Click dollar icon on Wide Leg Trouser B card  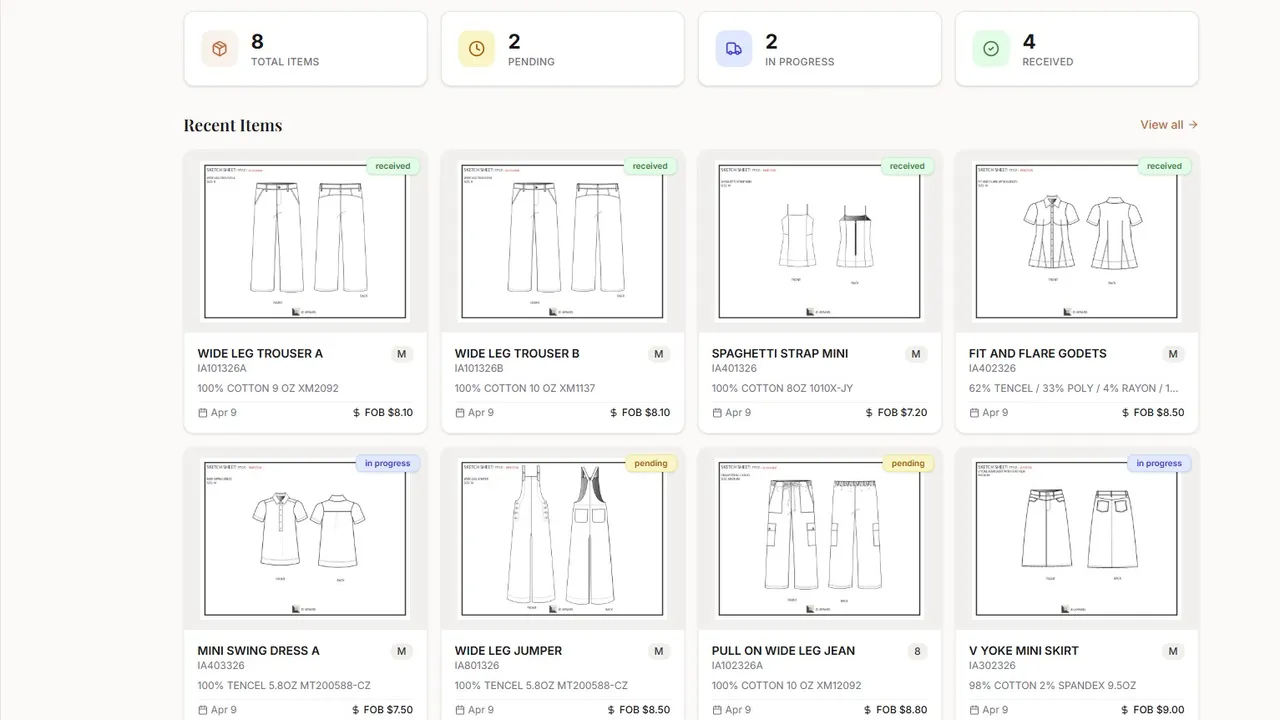point(613,412)
